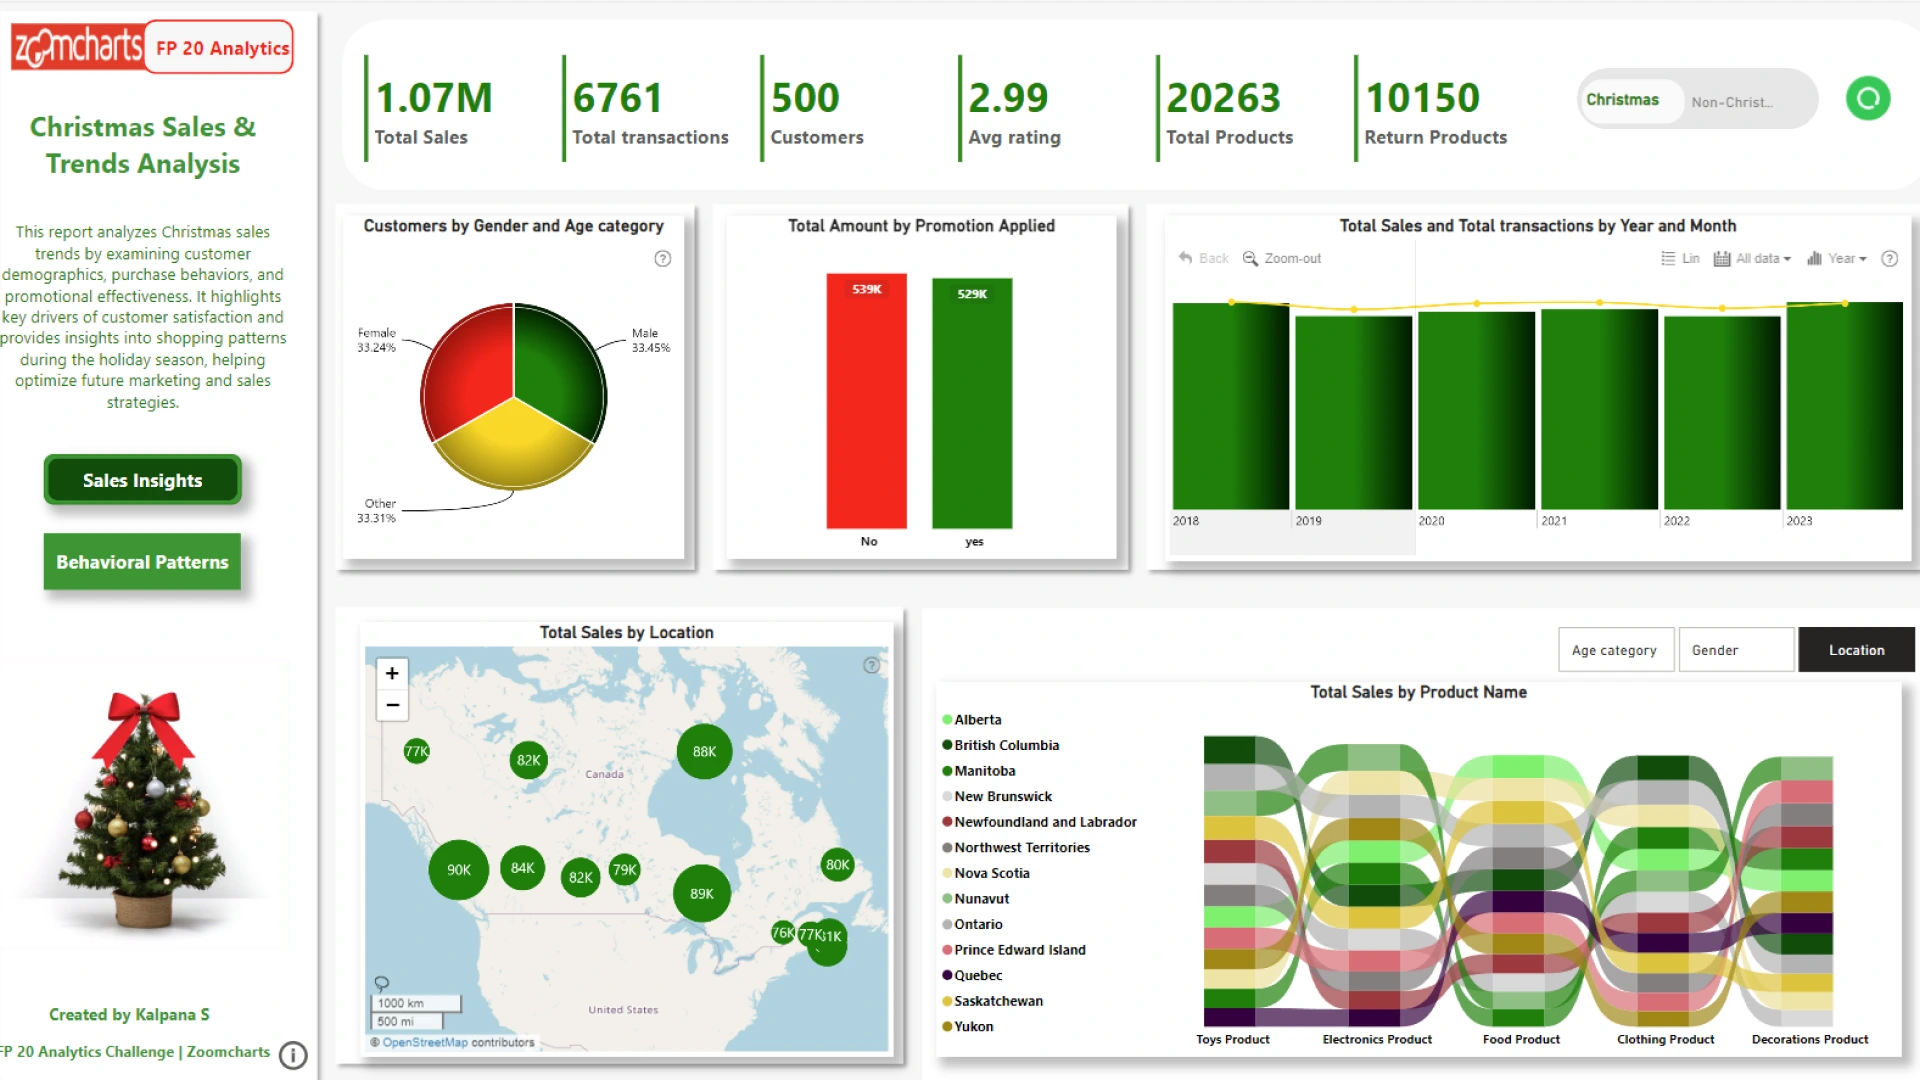This screenshot has width=1920, height=1080.
Task: Click the 2021 sales bar
Action: (1599, 409)
